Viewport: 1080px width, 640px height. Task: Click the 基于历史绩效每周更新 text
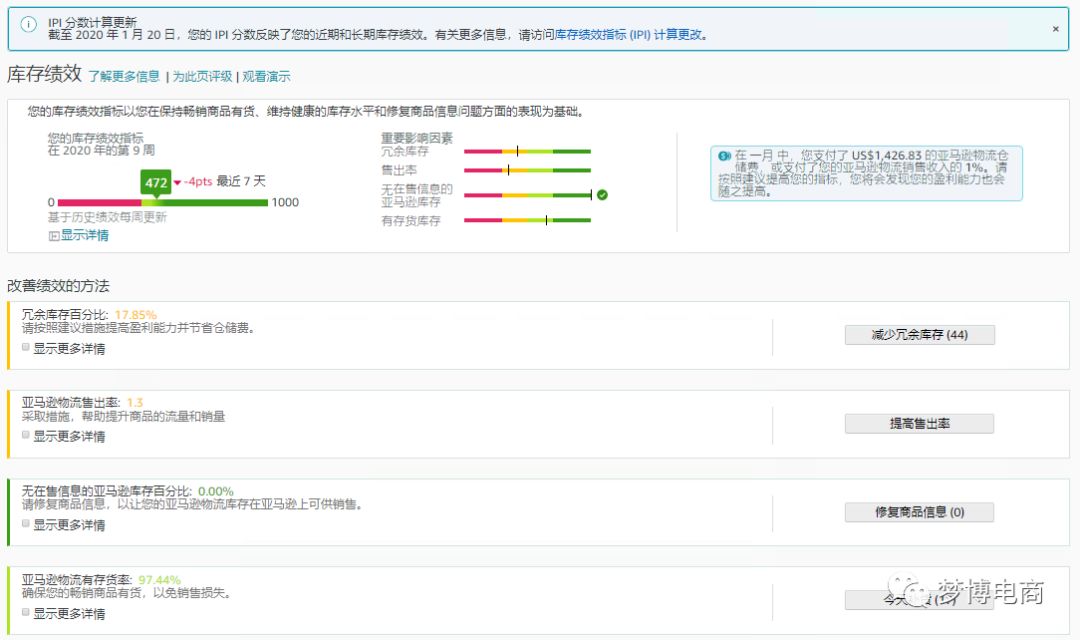(107, 217)
